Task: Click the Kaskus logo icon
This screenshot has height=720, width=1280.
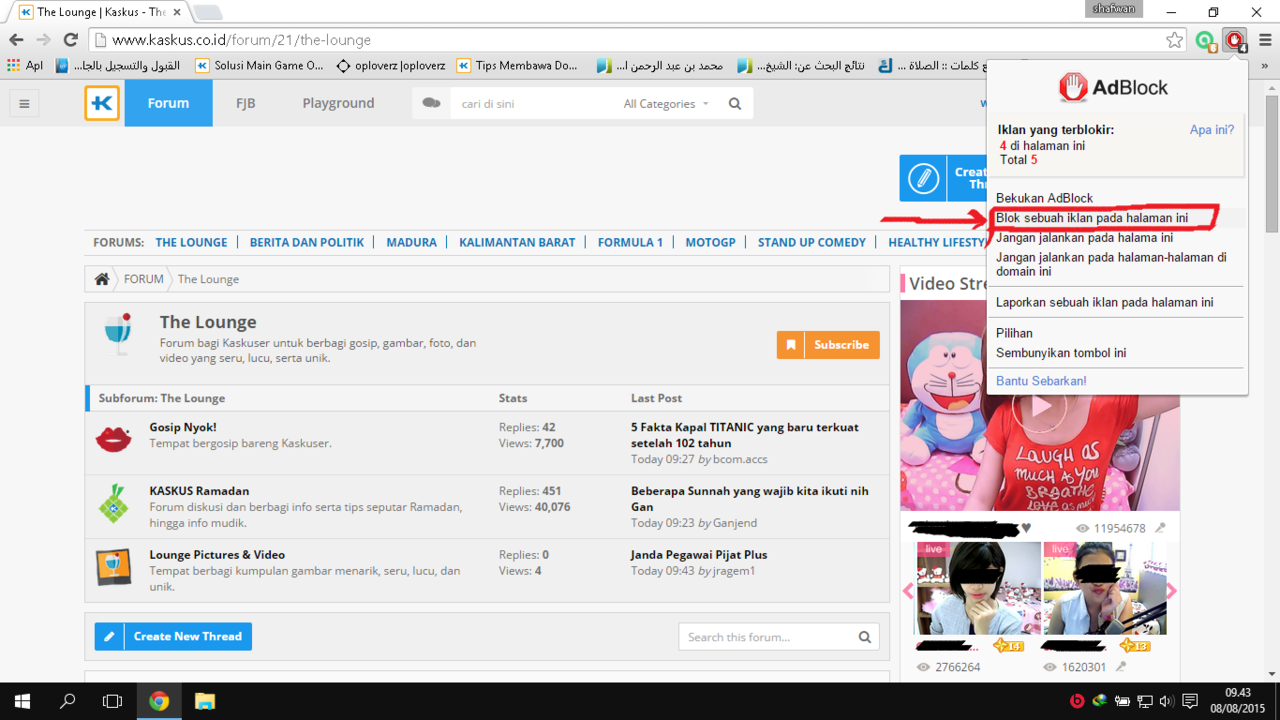Action: click(102, 103)
